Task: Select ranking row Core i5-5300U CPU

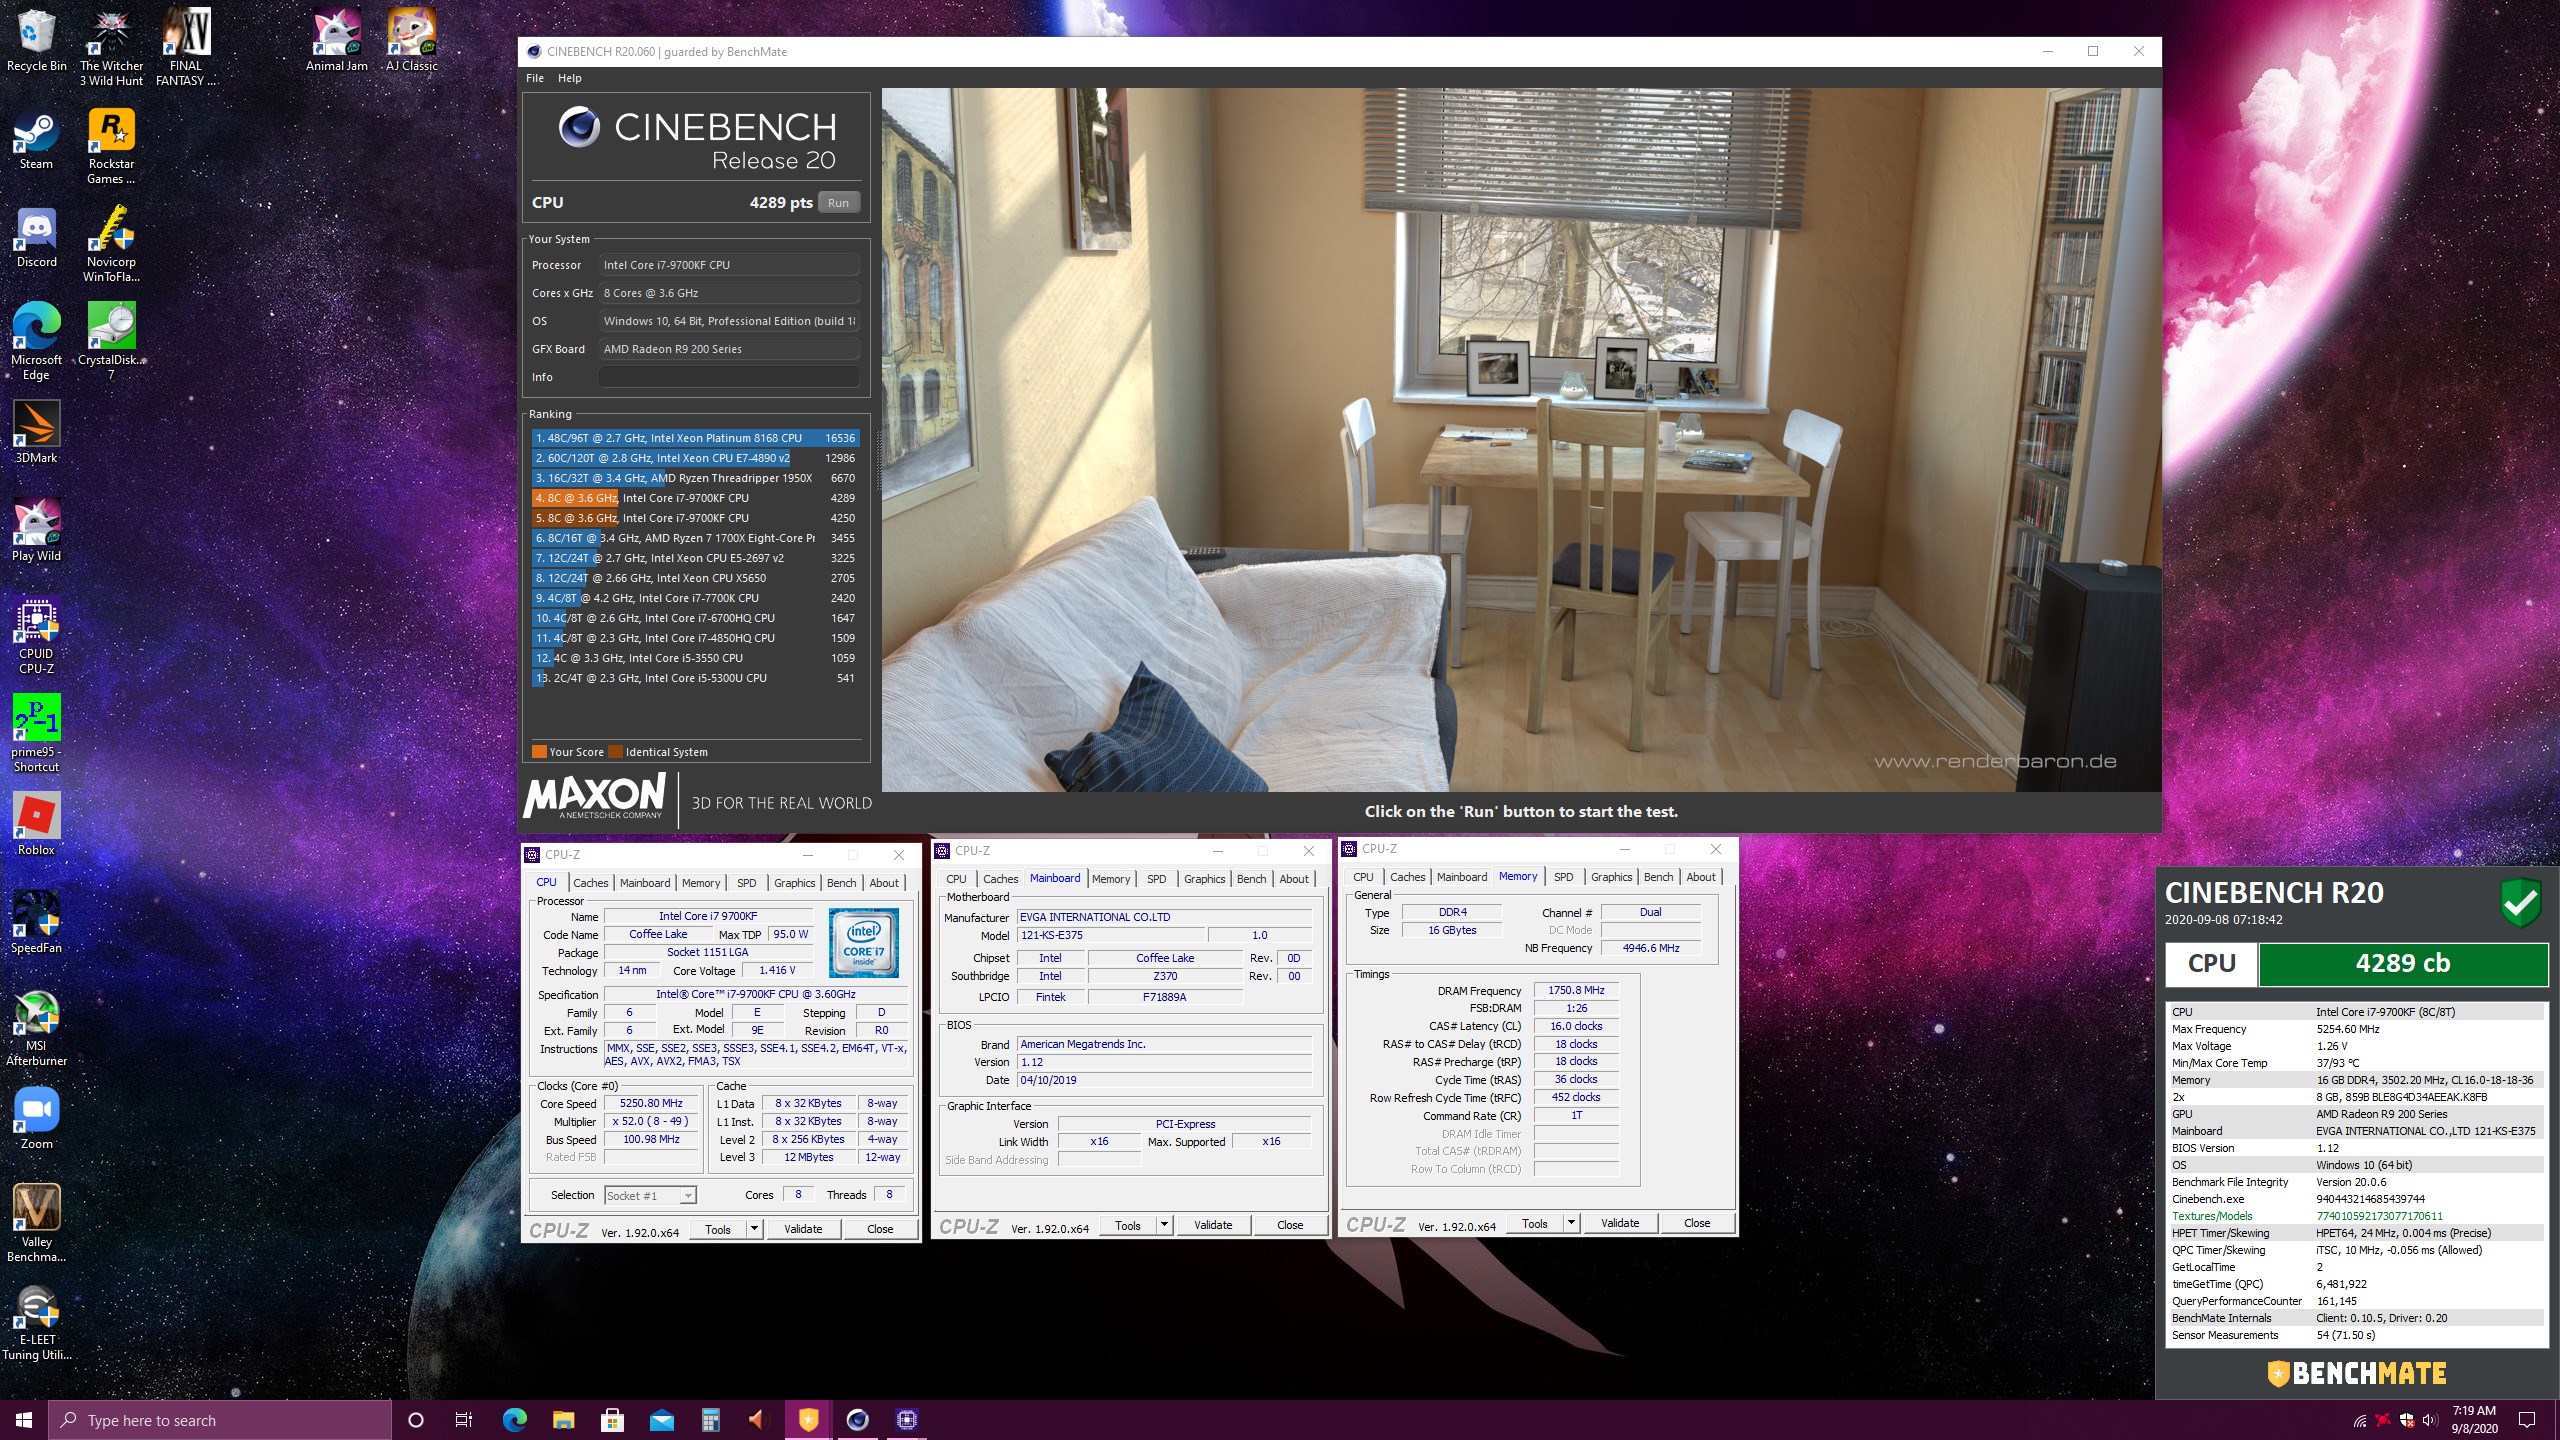Action: (695, 678)
